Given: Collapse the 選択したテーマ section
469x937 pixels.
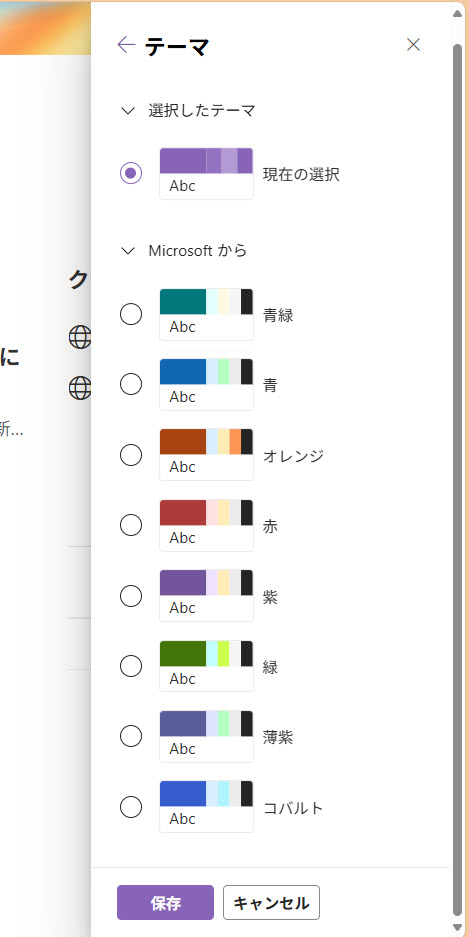Looking at the screenshot, I should (x=128, y=111).
